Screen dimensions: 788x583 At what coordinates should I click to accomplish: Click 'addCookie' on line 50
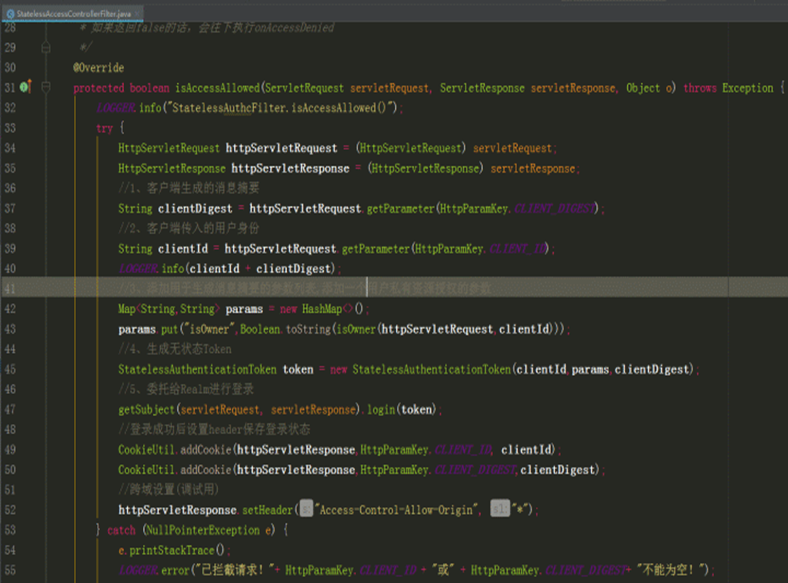click(206, 469)
